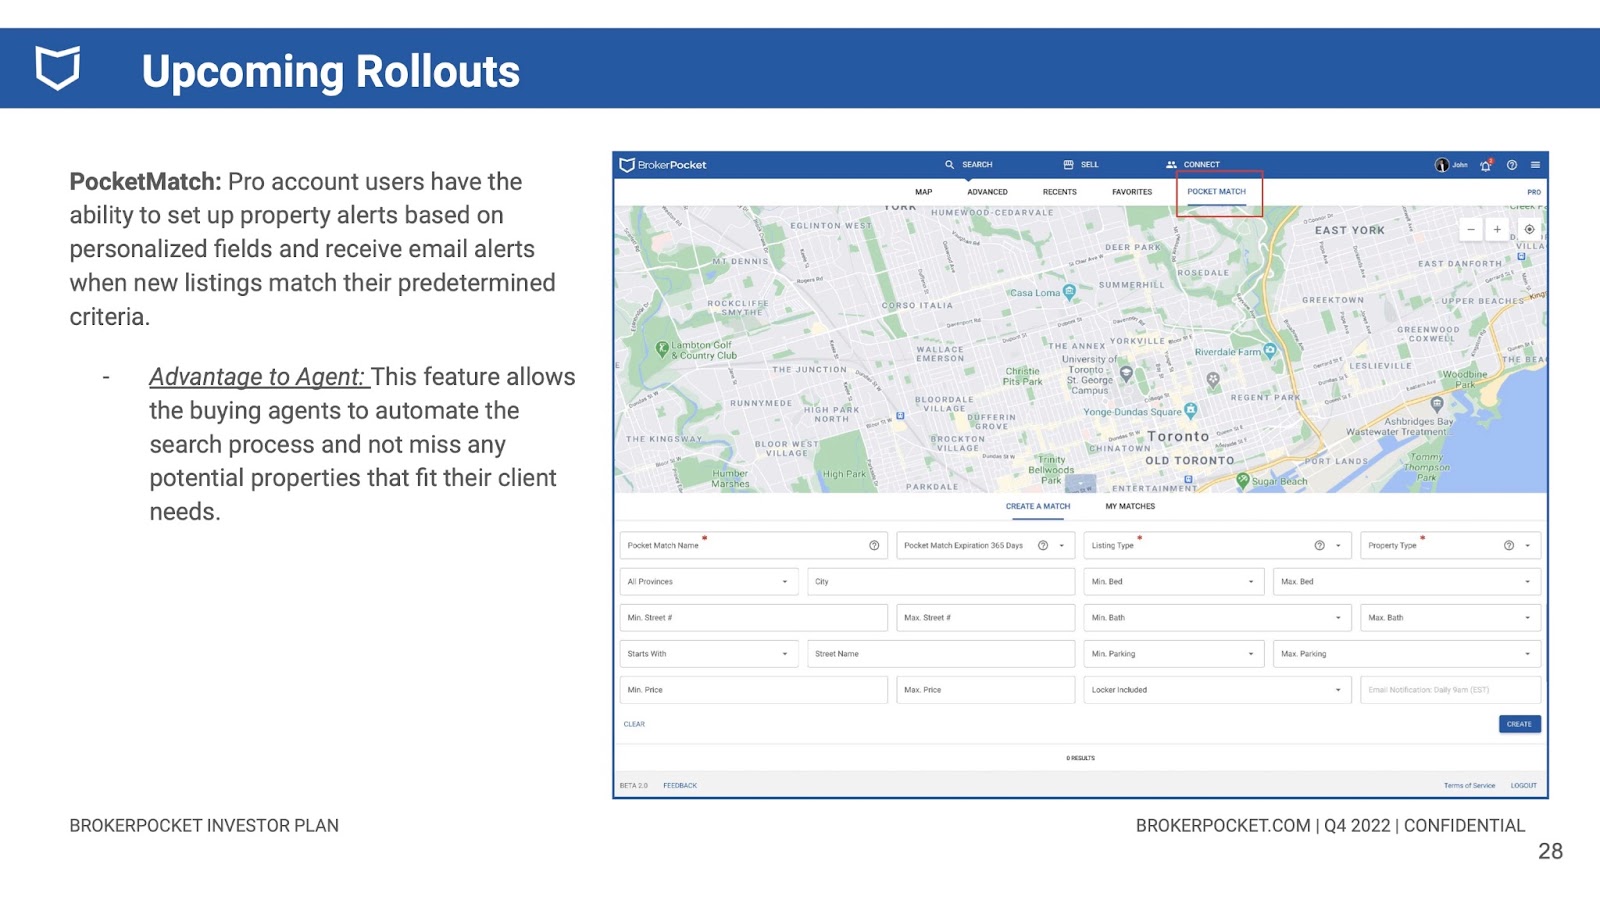Screen dimensions: 1600x900
Task: Click the Clear link to reset form
Action: 634,724
